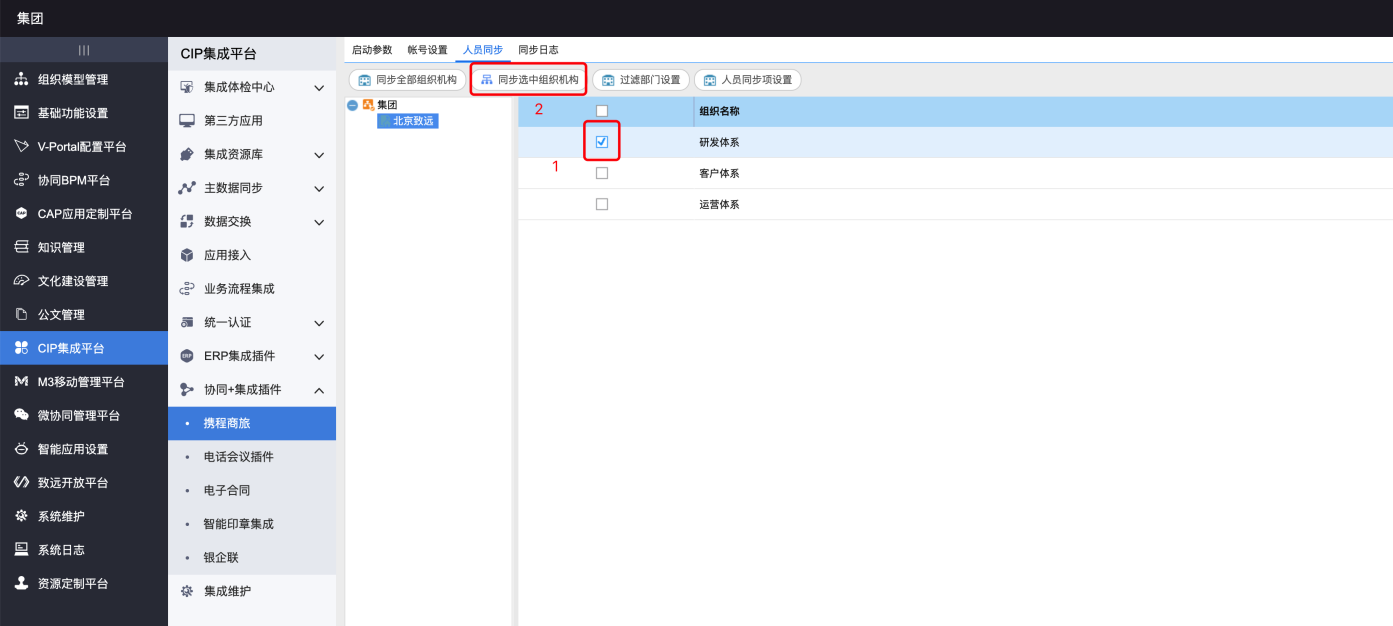Click the 文化建设管理 icon
This screenshot has height=626, width=1393.
21,281
